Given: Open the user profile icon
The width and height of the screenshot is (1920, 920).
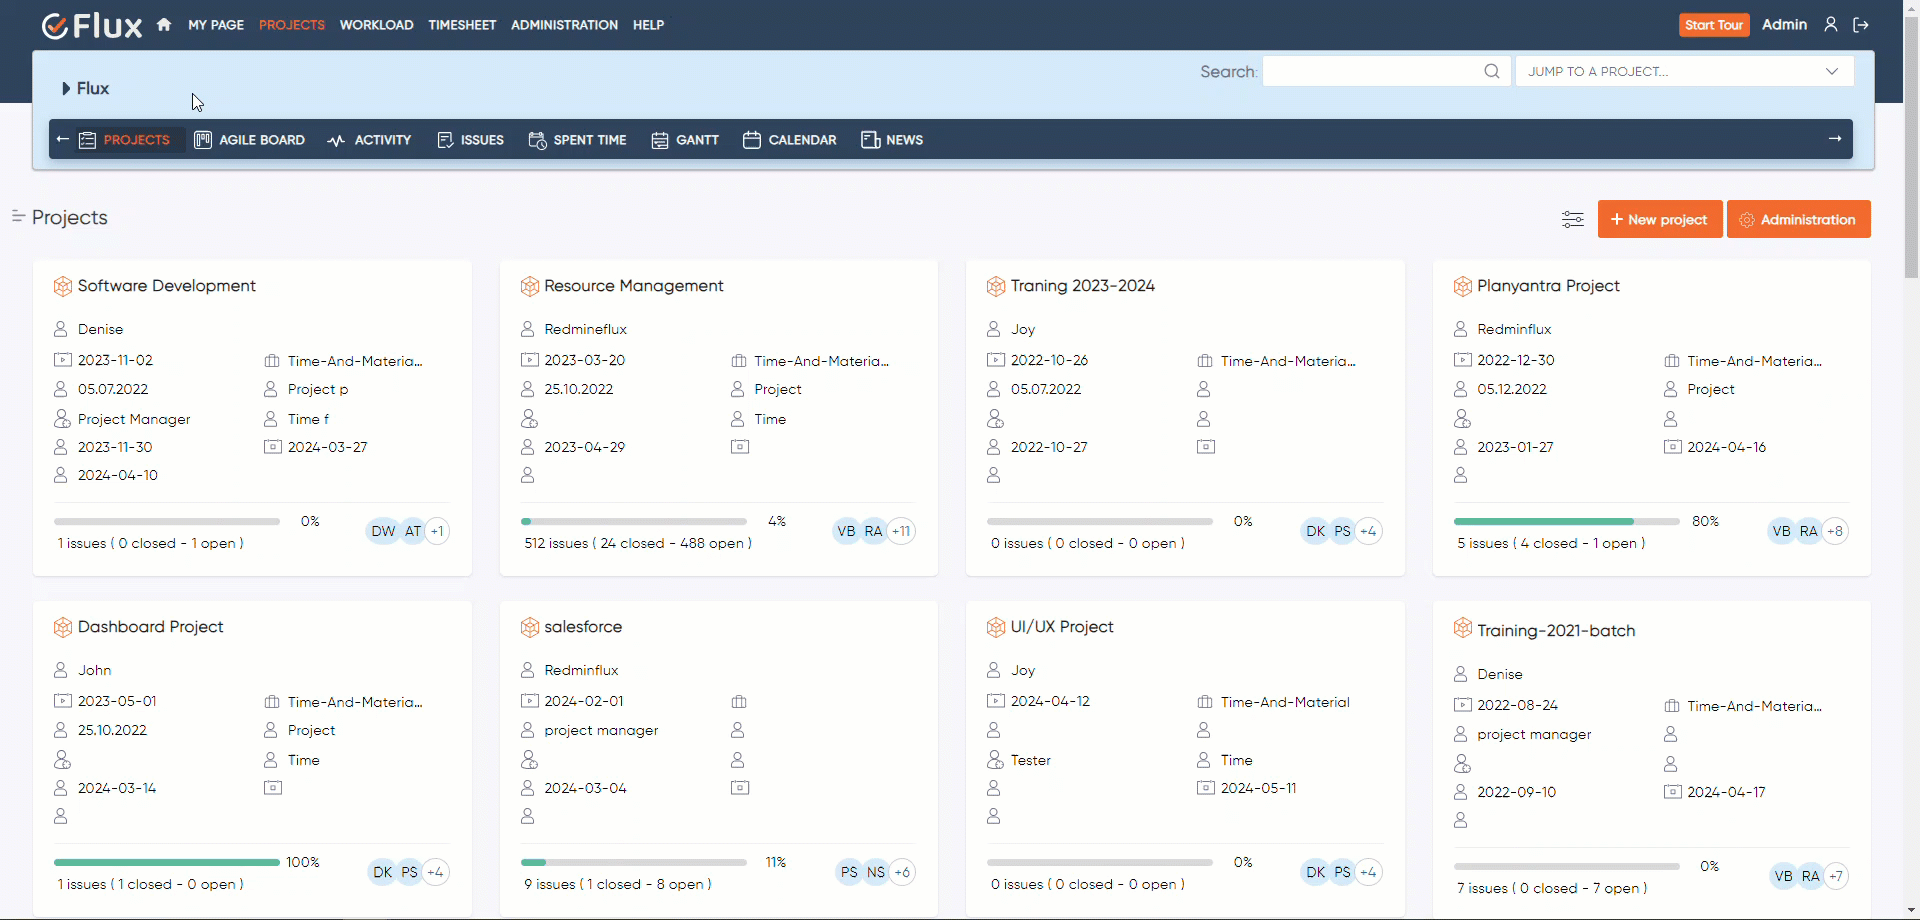Looking at the screenshot, I should tap(1830, 25).
